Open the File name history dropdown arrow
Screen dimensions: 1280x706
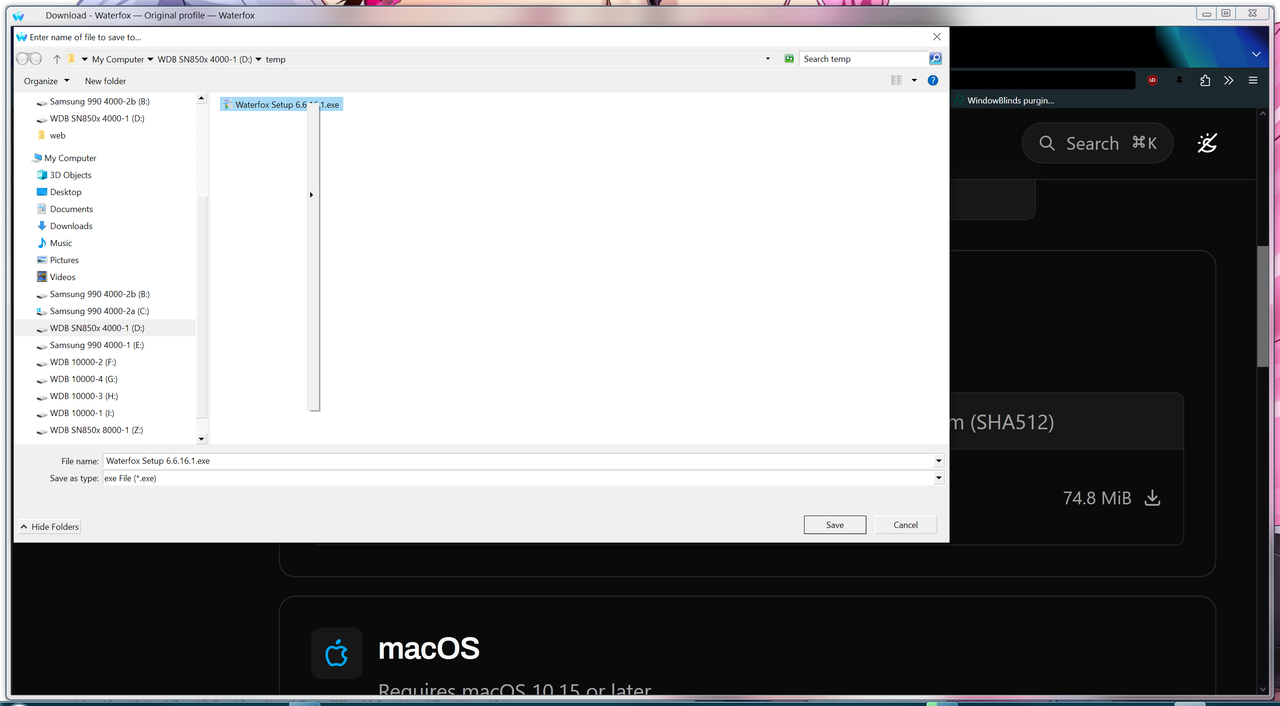pos(938,461)
